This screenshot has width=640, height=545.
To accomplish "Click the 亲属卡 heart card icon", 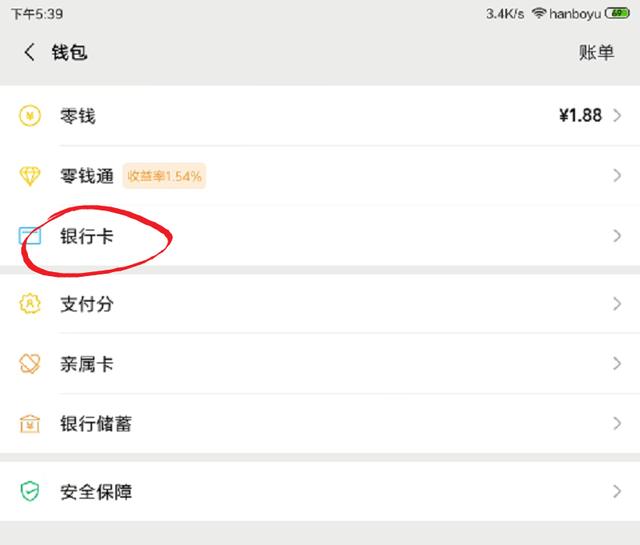I will pyautogui.click(x=30, y=363).
